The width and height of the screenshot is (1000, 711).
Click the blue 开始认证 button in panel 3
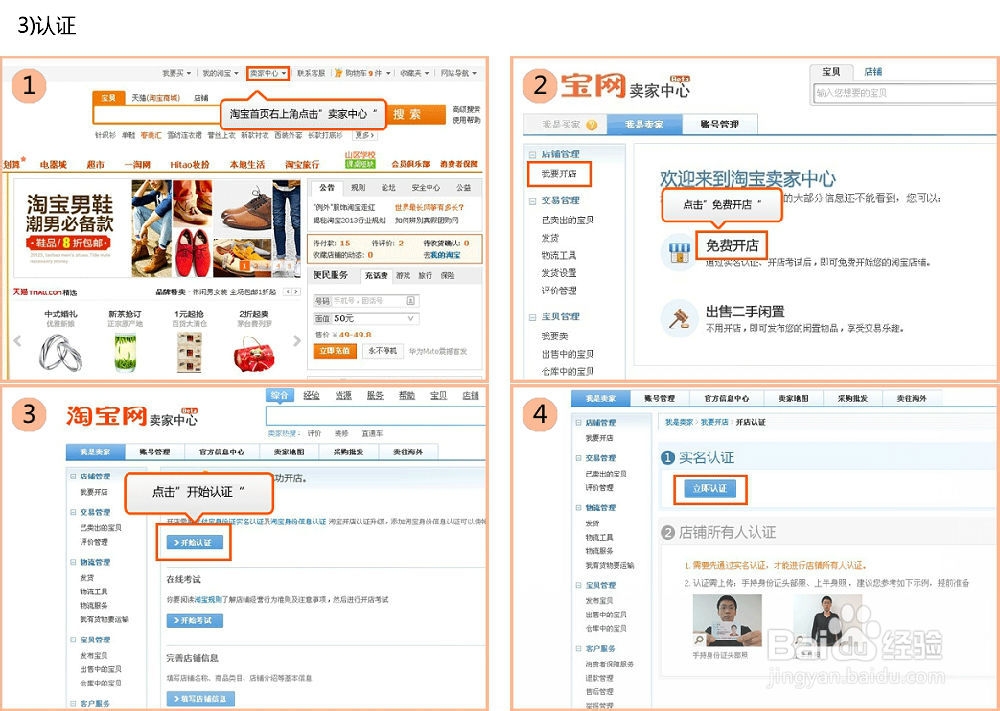click(x=195, y=543)
